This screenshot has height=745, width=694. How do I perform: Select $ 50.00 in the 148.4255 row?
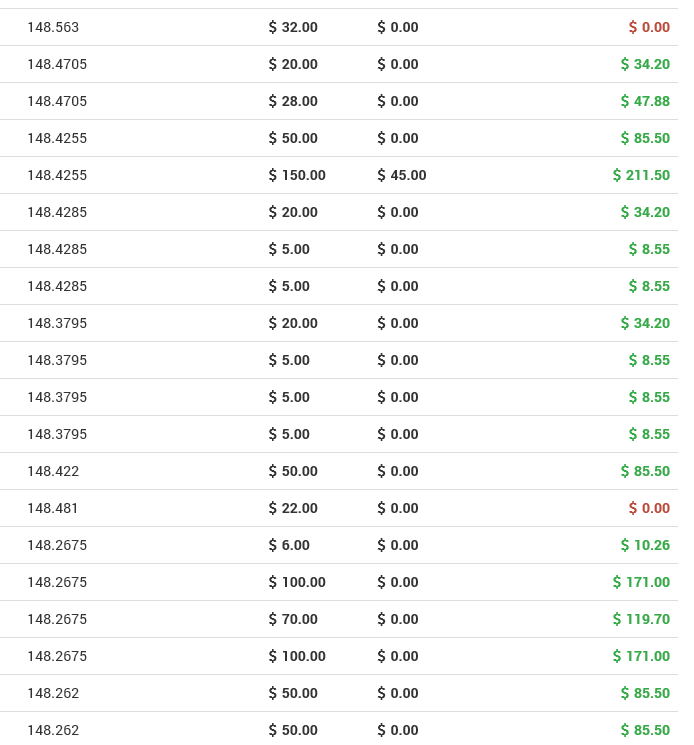(x=293, y=138)
